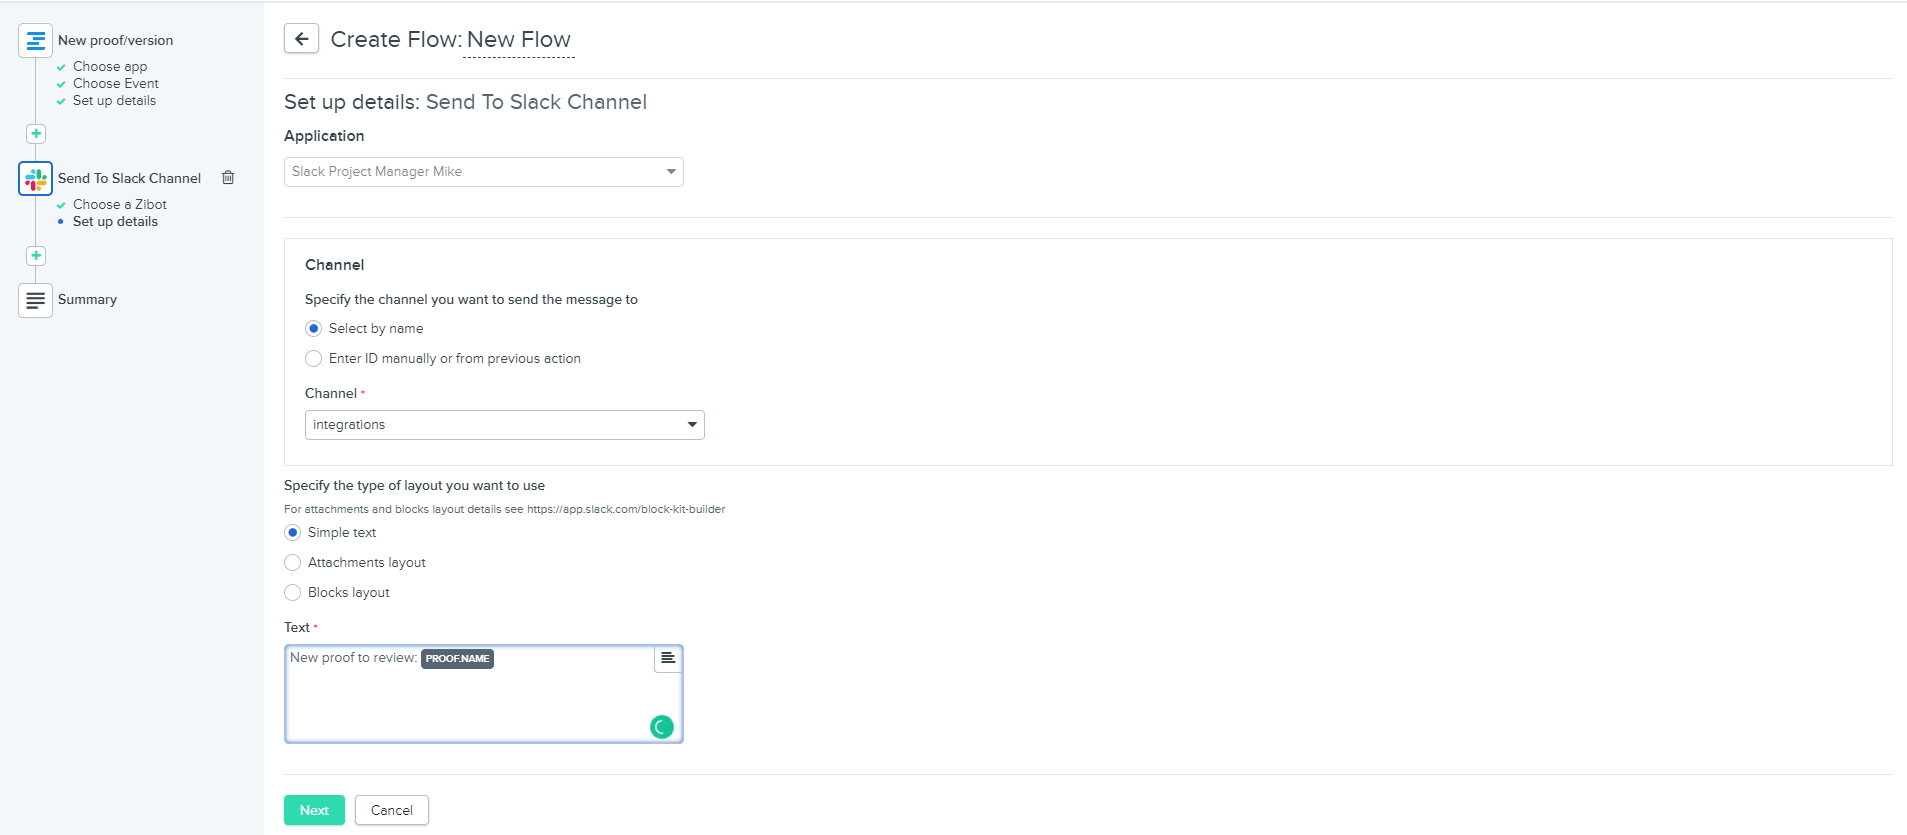The height and width of the screenshot is (835, 1907).
Task: Click the Cancel button
Action: pos(391,810)
